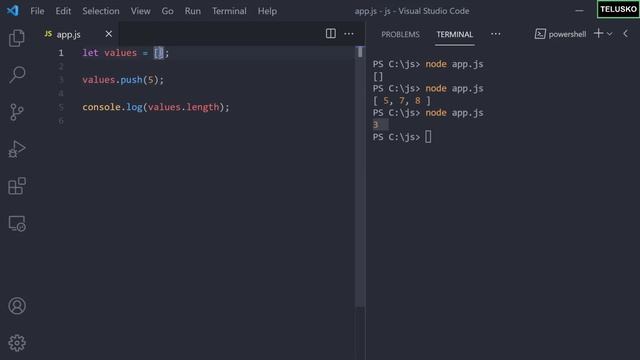This screenshot has height=360, width=640.
Task: Click terminal output '3'
Action: click(376, 124)
